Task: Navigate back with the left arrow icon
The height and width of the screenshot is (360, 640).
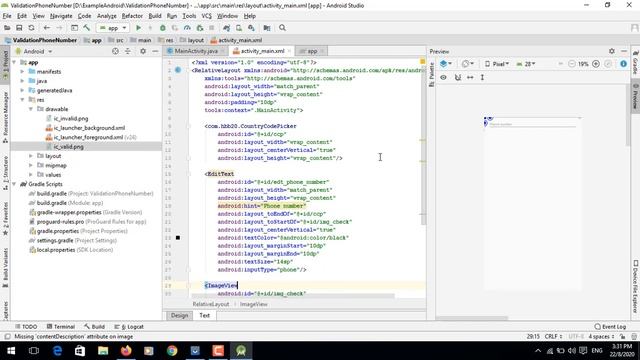Action: point(47,28)
